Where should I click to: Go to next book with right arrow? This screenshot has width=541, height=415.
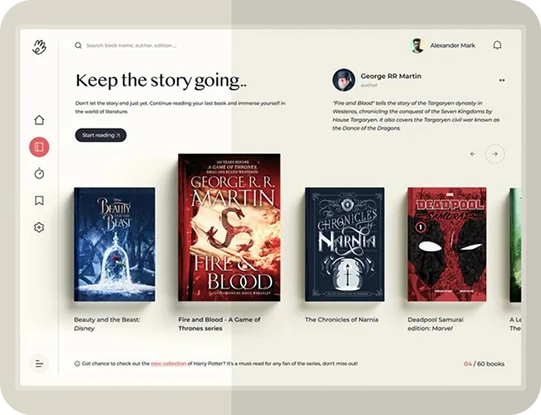pyautogui.click(x=495, y=154)
